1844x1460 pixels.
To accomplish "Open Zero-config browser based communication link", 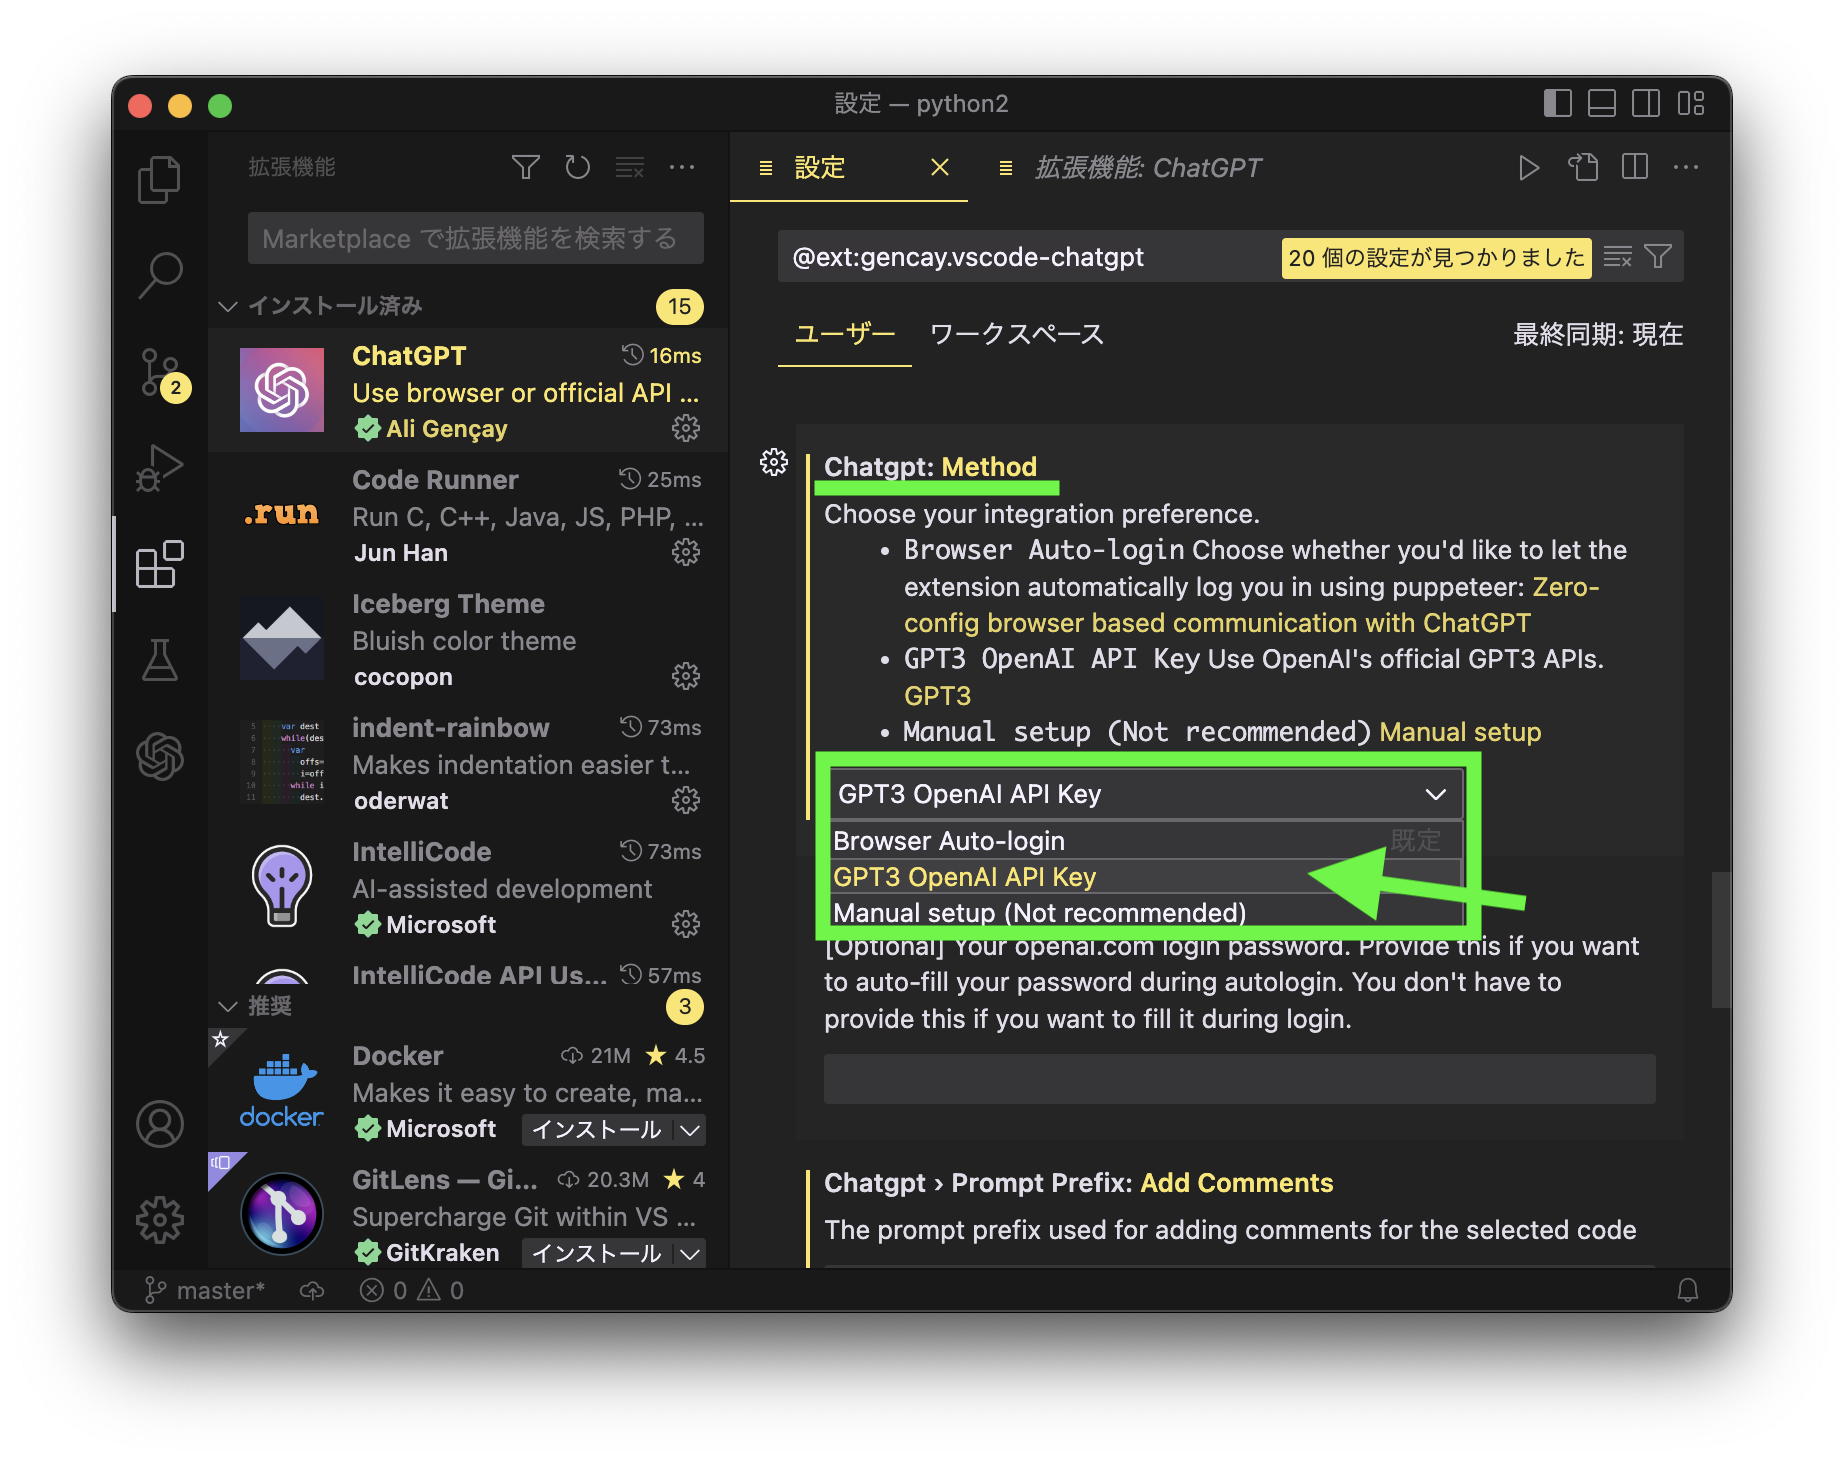I will pyautogui.click(x=1251, y=605).
